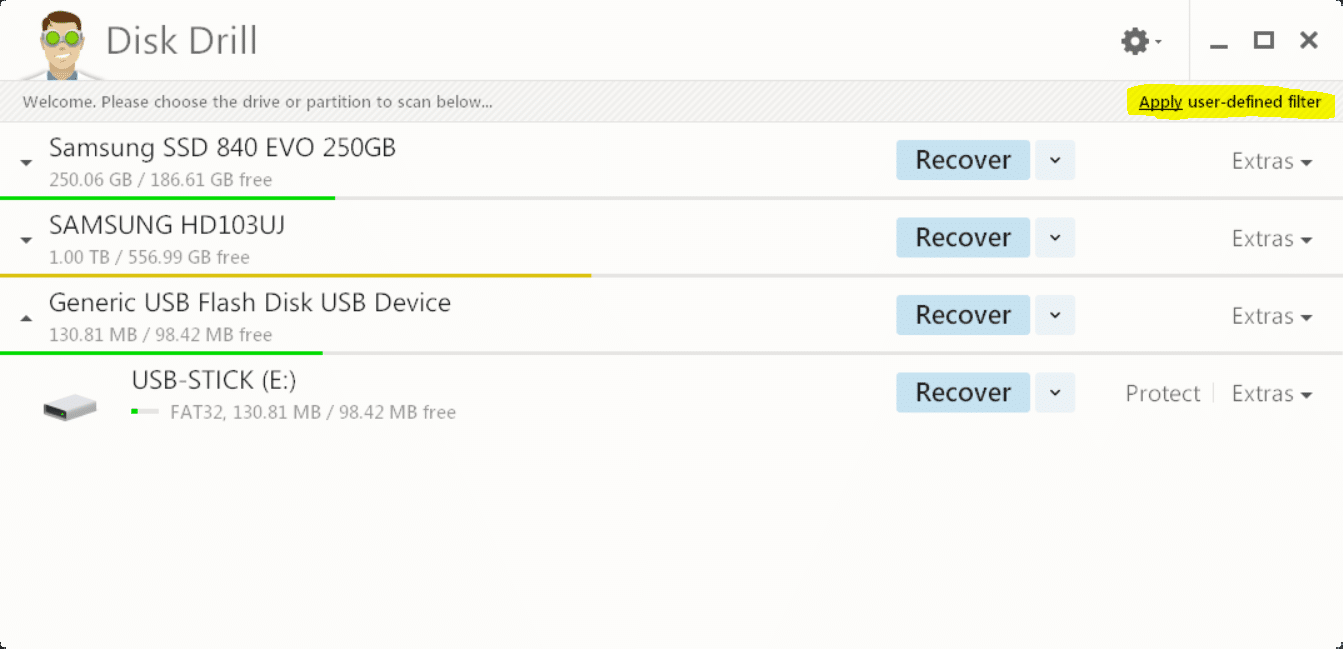
Task: Open Extras menu for USB-STICK (E:)
Action: point(1271,394)
